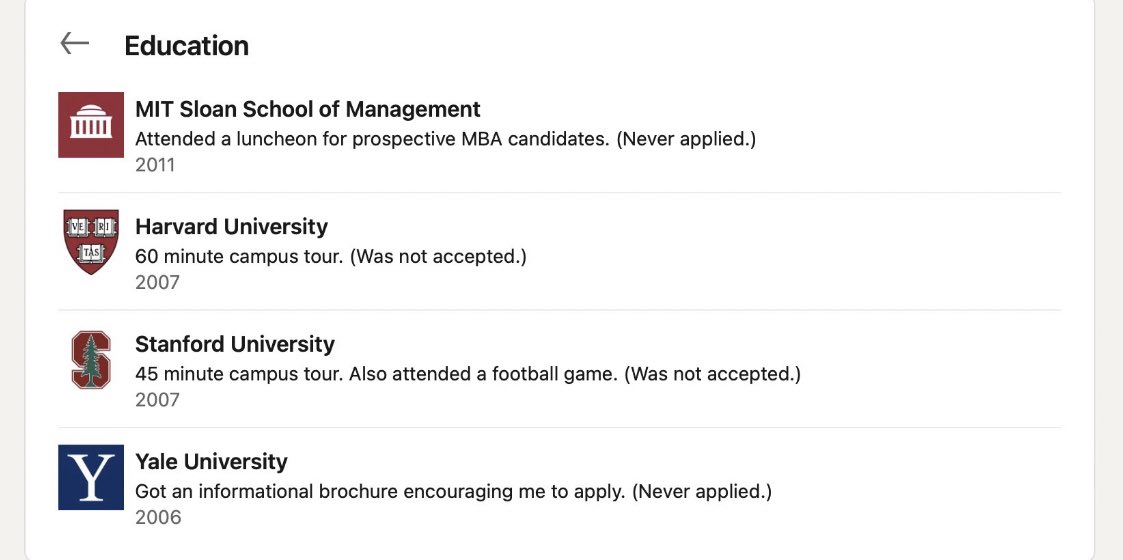The width and height of the screenshot is (1123, 560).
Task: Select the Stanford tree logo
Action: (91, 360)
